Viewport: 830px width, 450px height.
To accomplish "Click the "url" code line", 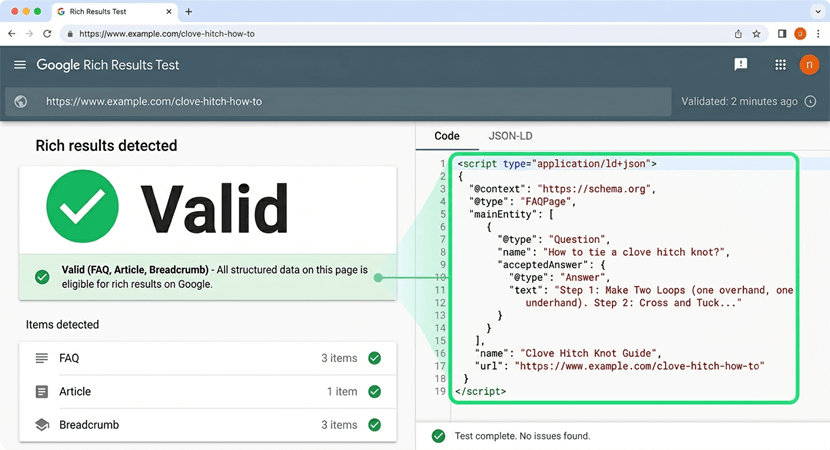I will (619, 366).
